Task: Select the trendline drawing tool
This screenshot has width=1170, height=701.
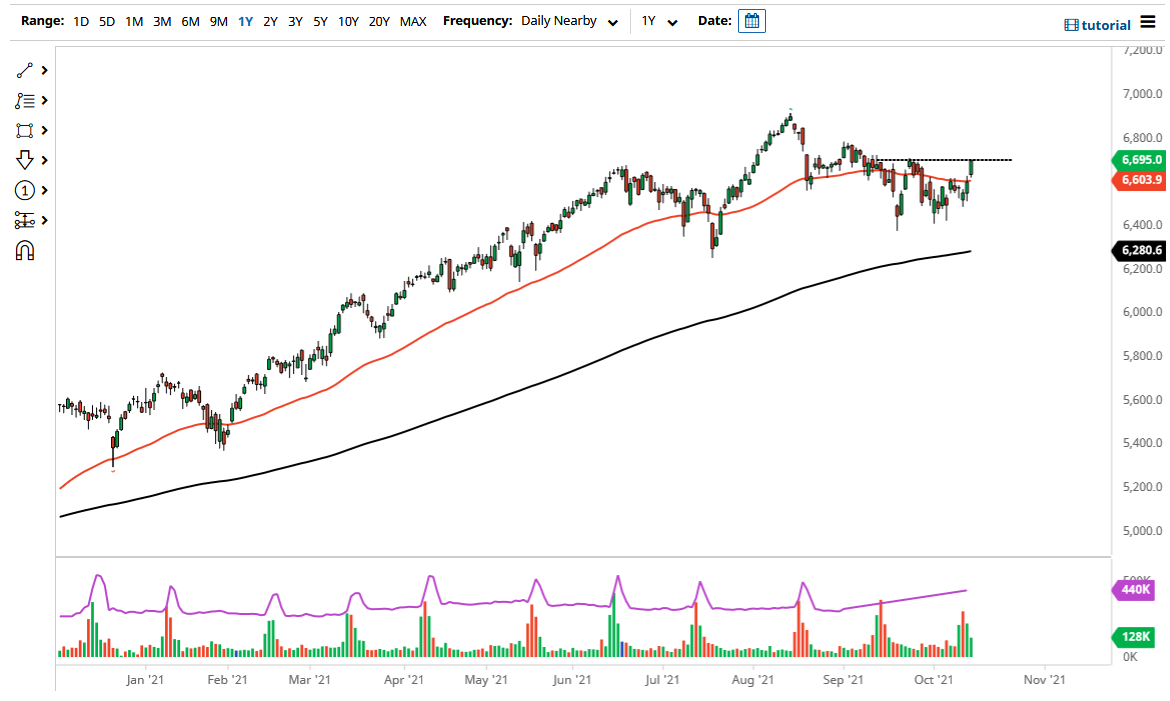Action: click(25, 70)
